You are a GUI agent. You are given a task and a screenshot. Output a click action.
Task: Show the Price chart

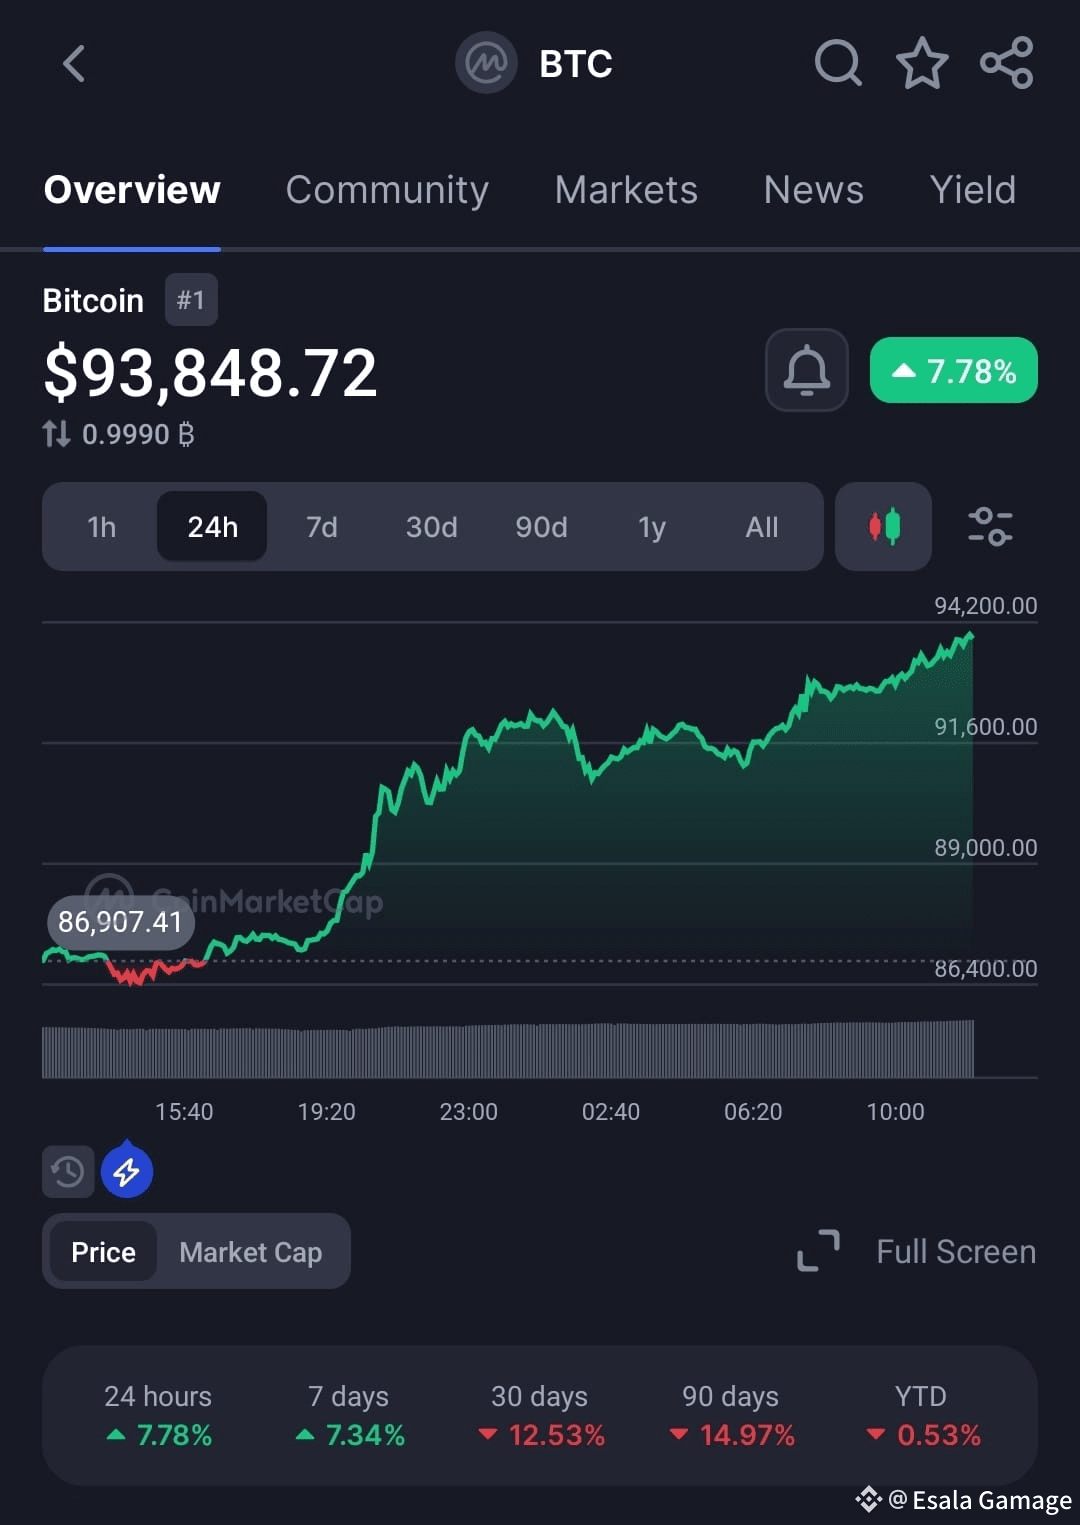pos(103,1252)
